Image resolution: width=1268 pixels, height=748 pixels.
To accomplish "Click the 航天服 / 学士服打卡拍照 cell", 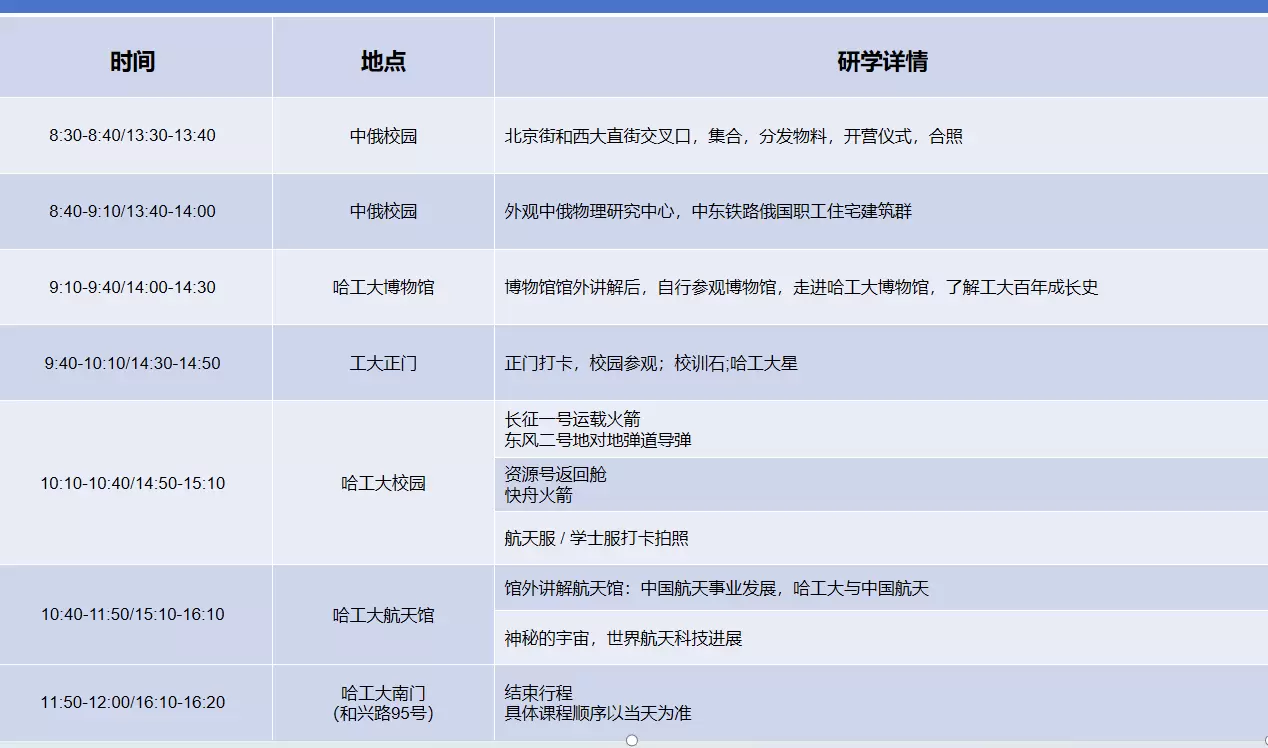I will click(x=881, y=538).
